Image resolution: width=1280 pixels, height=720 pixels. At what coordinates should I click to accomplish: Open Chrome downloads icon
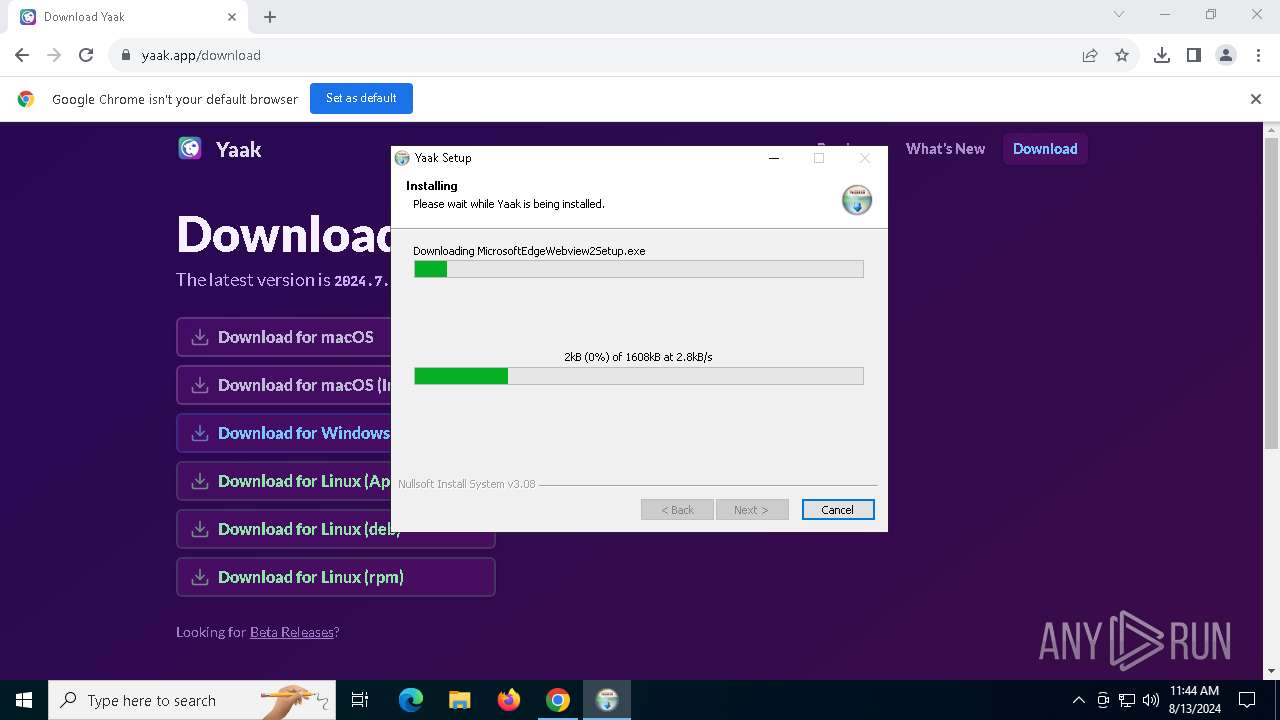(x=1162, y=55)
